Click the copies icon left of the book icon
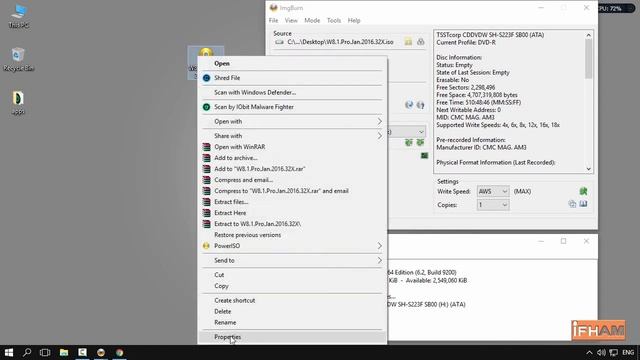Image resolution: width=640 pixels, height=360 pixels. click(x=572, y=204)
